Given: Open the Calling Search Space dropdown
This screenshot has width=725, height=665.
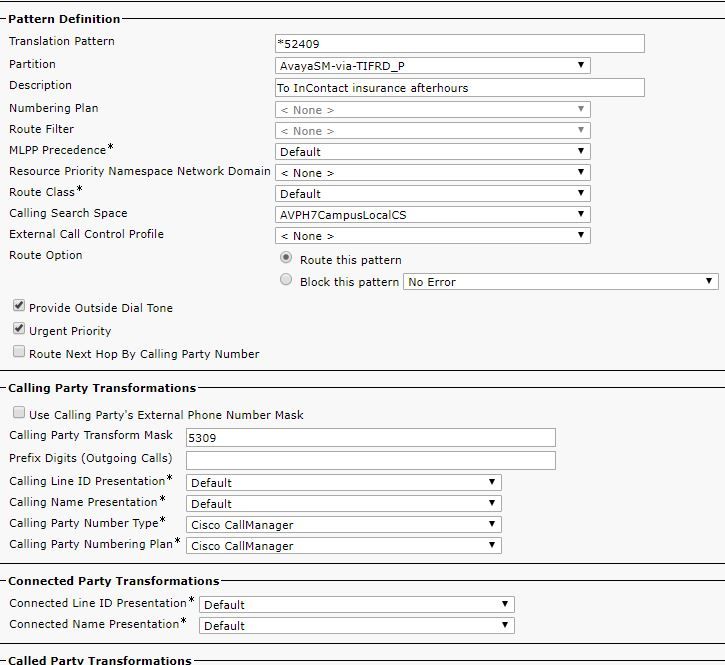Looking at the screenshot, I should click(432, 214).
